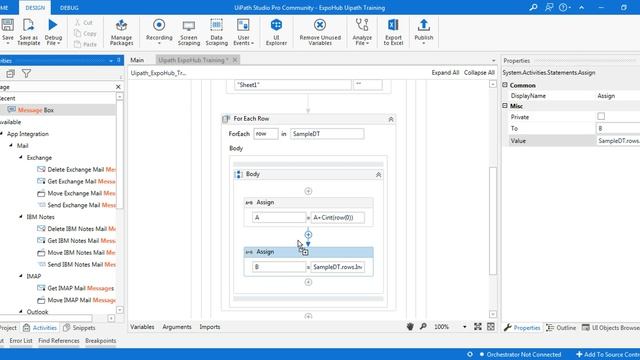
Task: Click Collapse All in designer
Action: [x=479, y=73]
